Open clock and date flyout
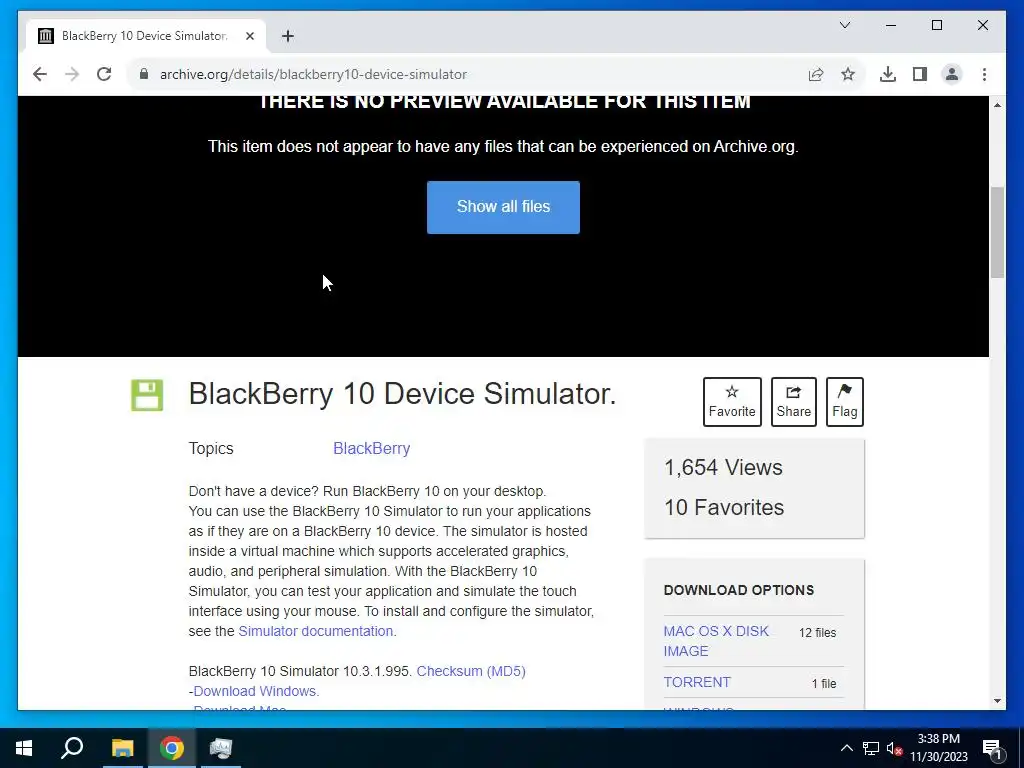Viewport: 1024px width, 768px height. pyautogui.click(x=938, y=748)
